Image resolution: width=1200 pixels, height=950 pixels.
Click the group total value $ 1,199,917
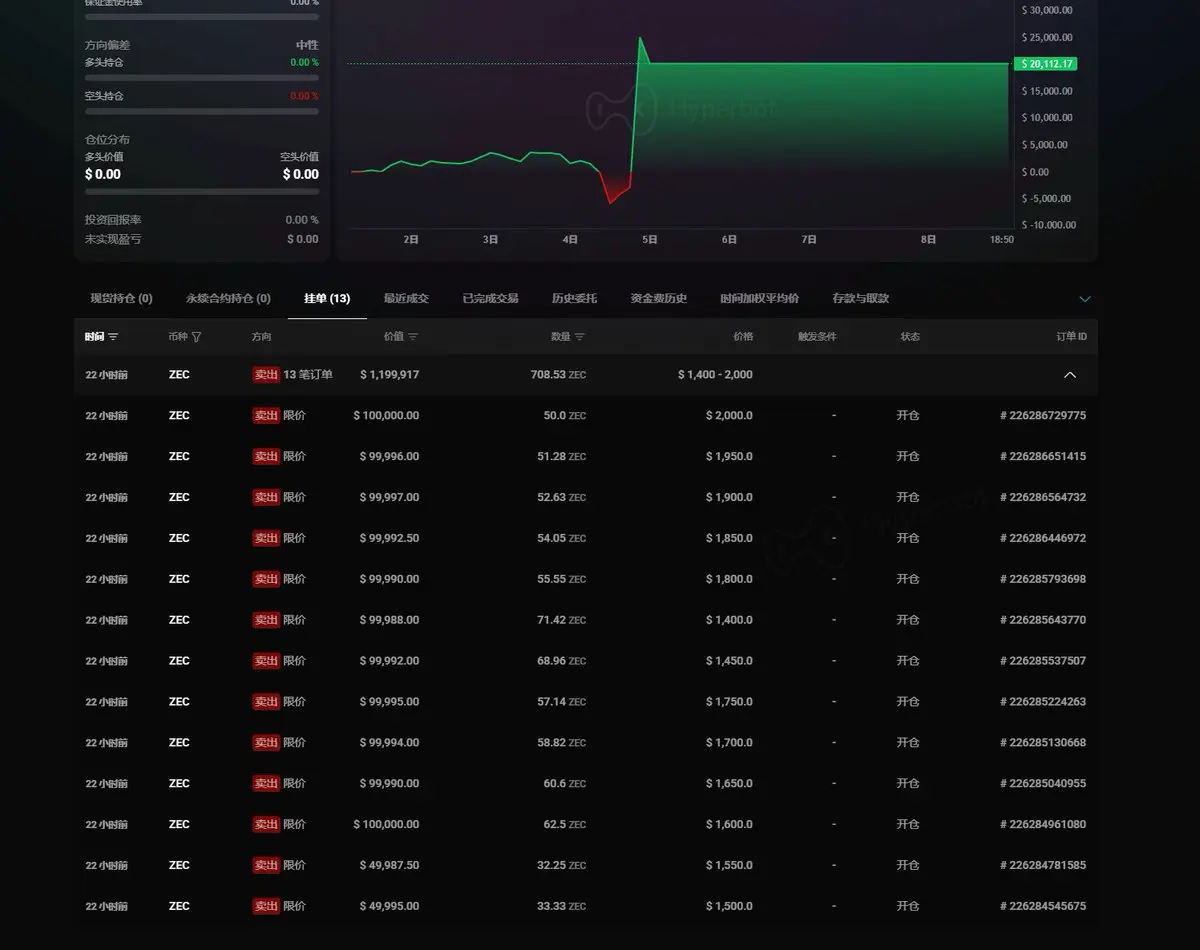tap(389, 375)
